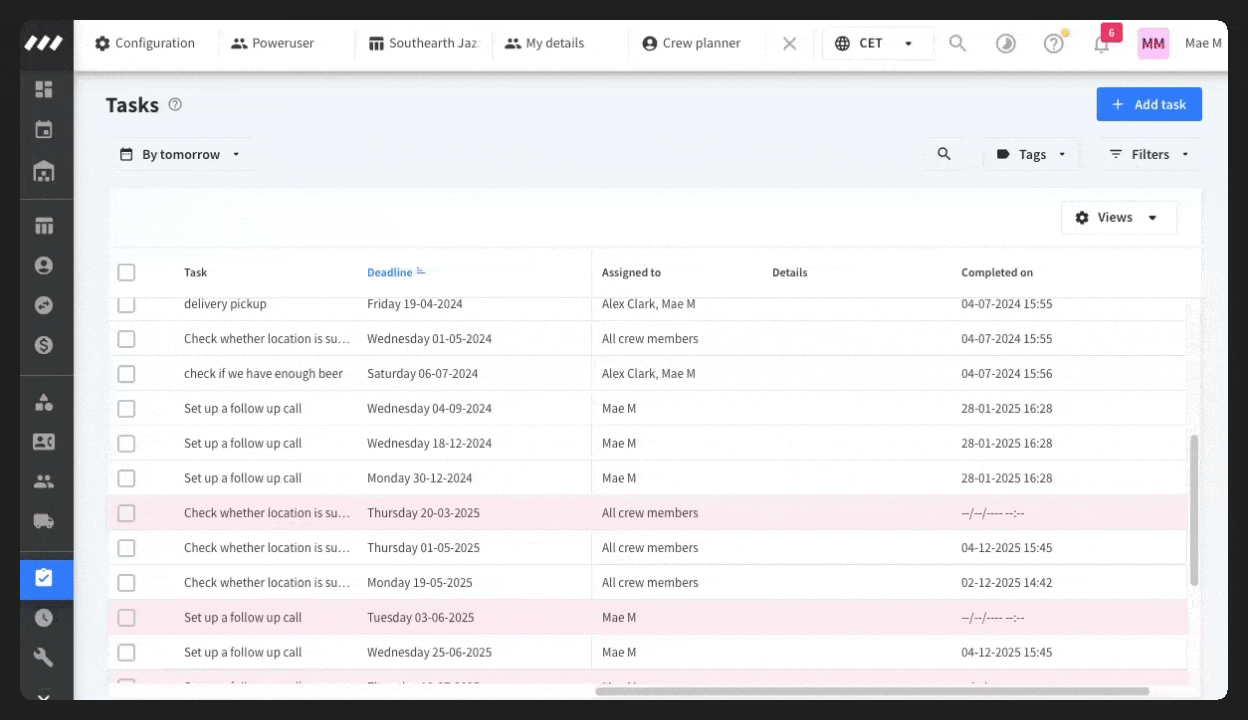Sort by the Deadline column header

(389, 272)
